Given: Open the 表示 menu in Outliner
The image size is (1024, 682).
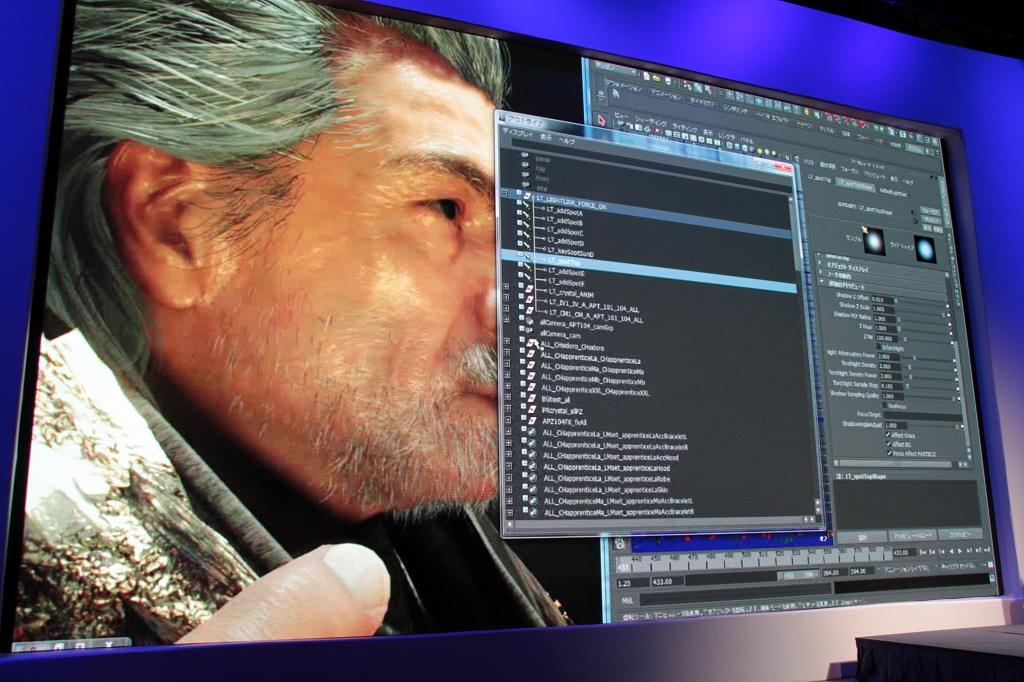Looking at the screenshot, I should [x=546, y=137].
